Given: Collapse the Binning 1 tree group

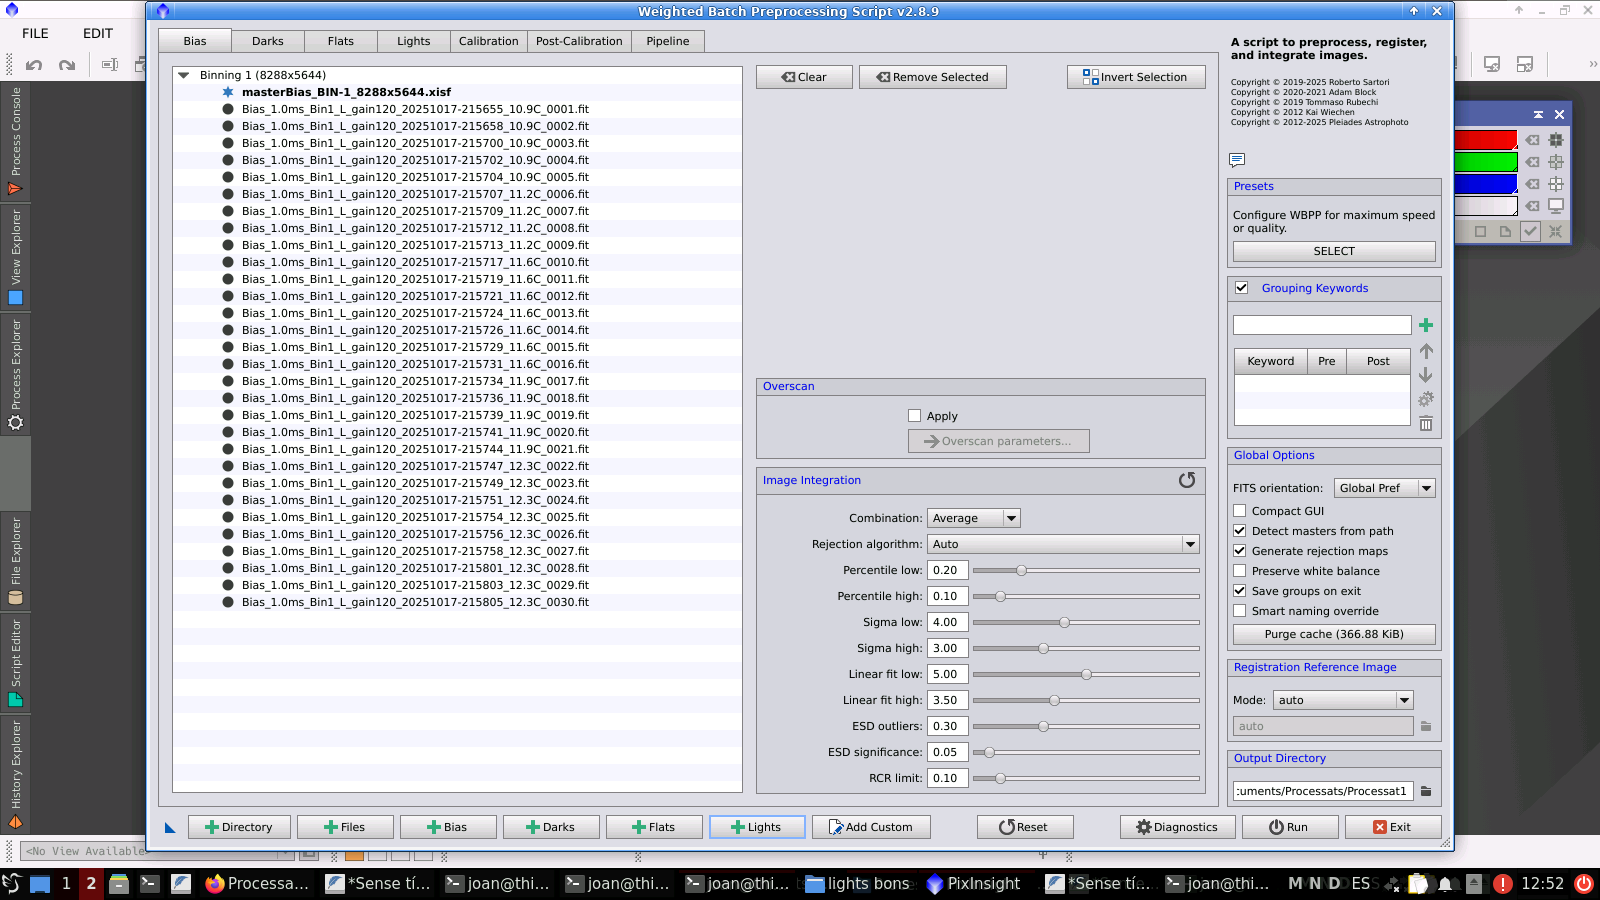Looking at the screenshot, I should (x=183, y=75).
